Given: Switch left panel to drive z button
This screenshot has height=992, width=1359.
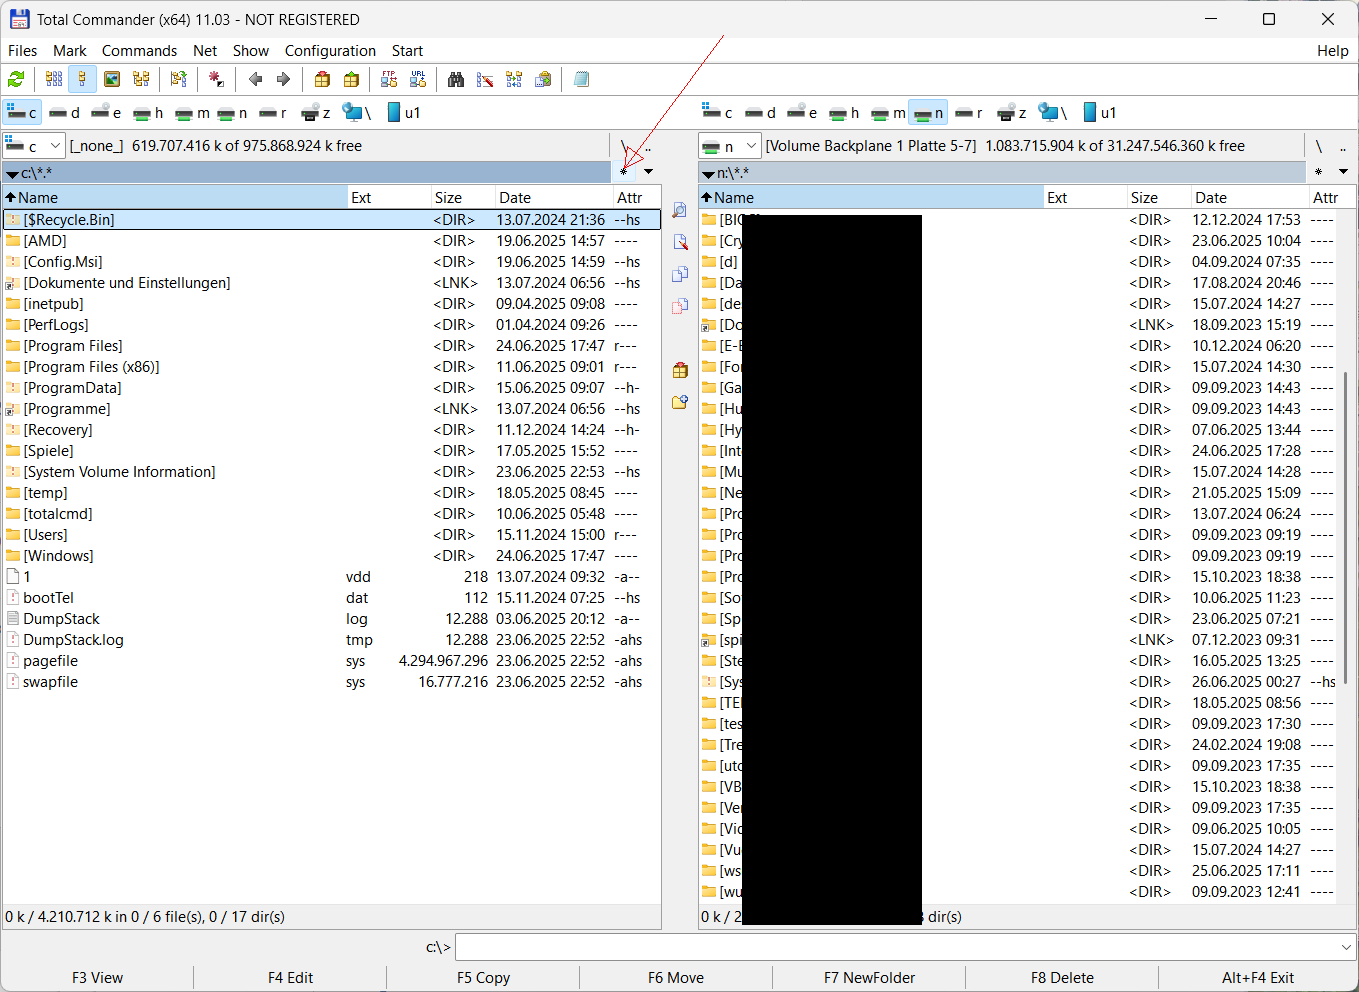Looking at the screenshot, I should click(315, 113).
